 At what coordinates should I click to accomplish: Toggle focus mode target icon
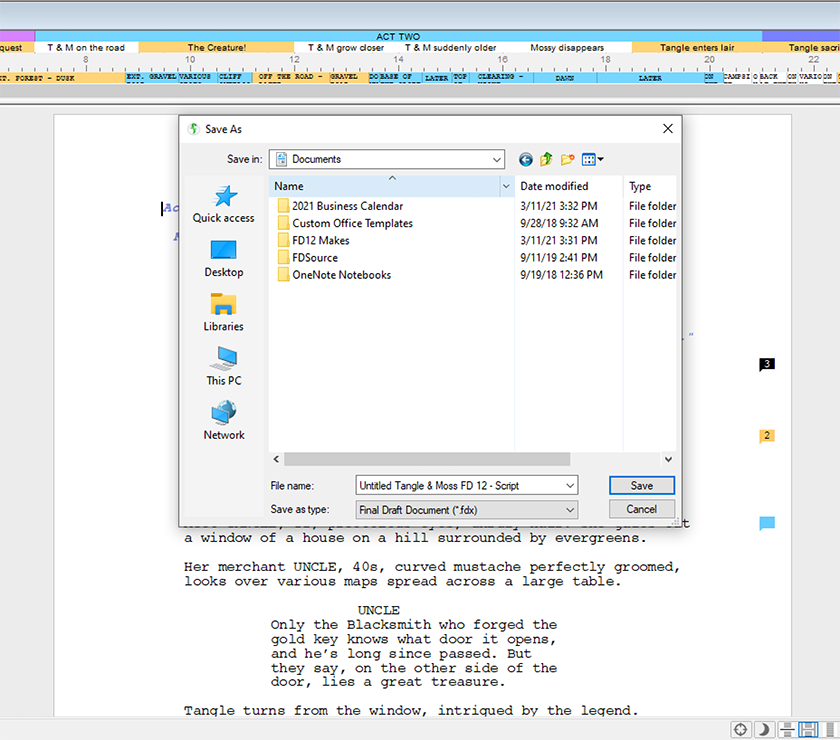741,730
